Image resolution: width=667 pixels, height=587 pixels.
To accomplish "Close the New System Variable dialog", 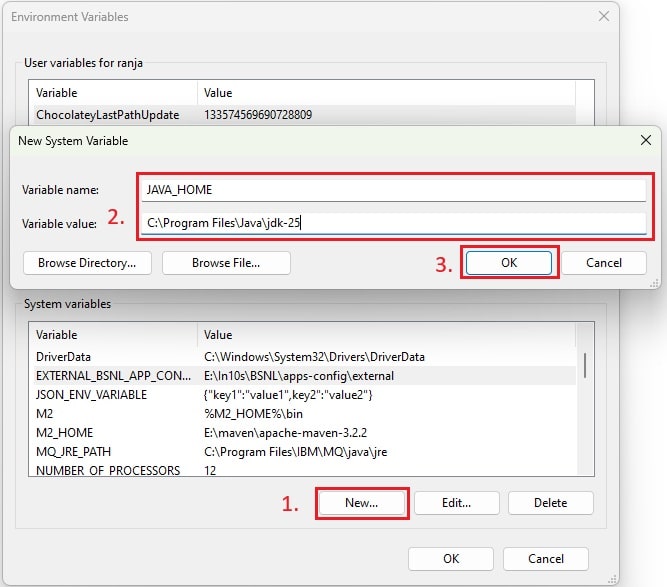I will [646, 140].
